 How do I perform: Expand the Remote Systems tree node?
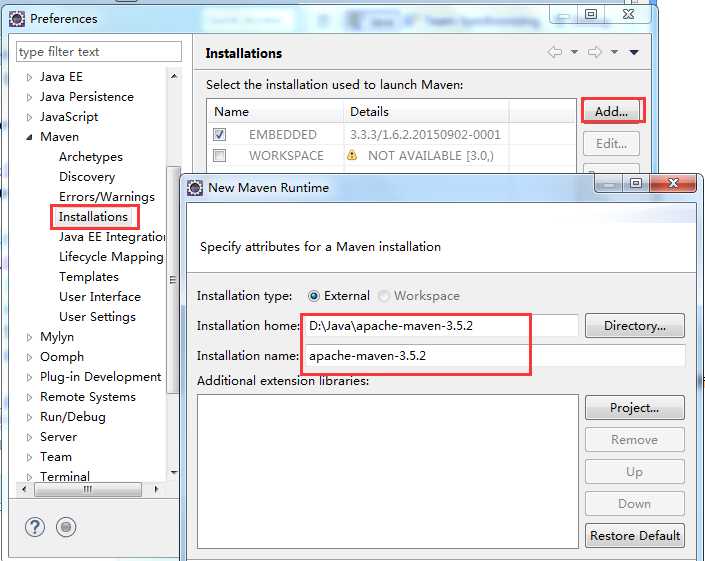point(29,397)
